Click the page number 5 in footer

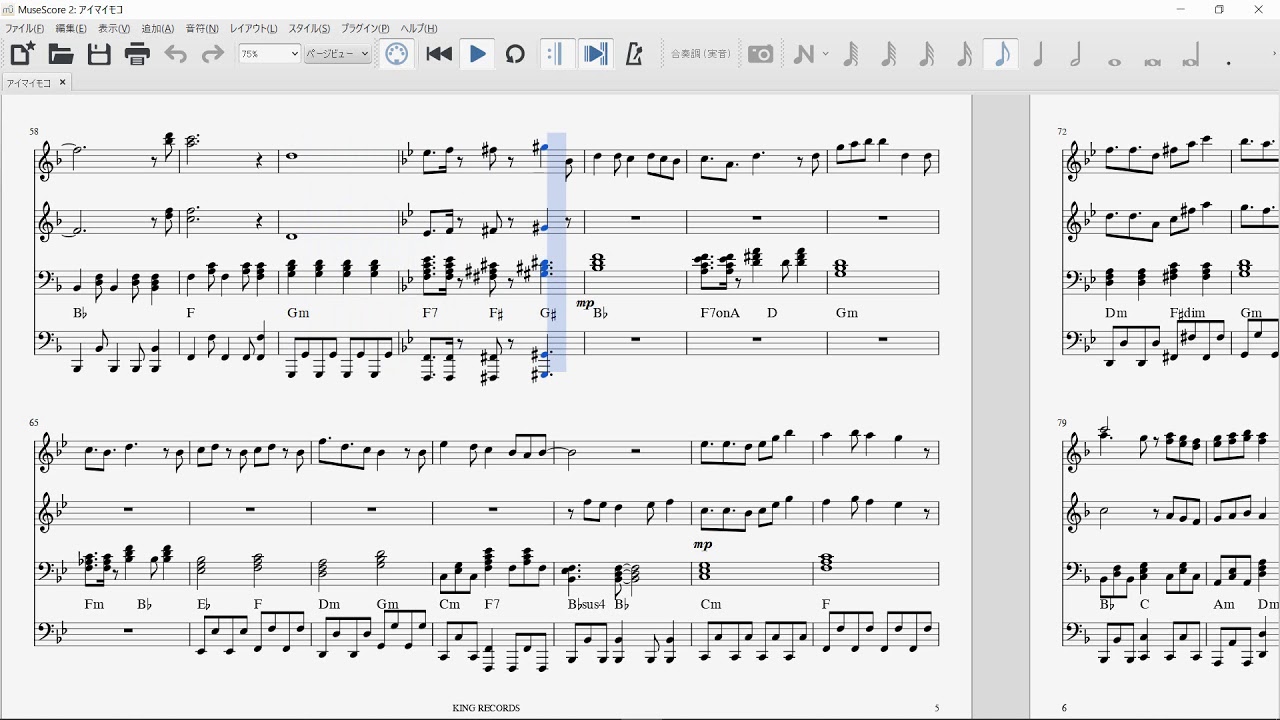pyautogui.click(x=937, y=708)
